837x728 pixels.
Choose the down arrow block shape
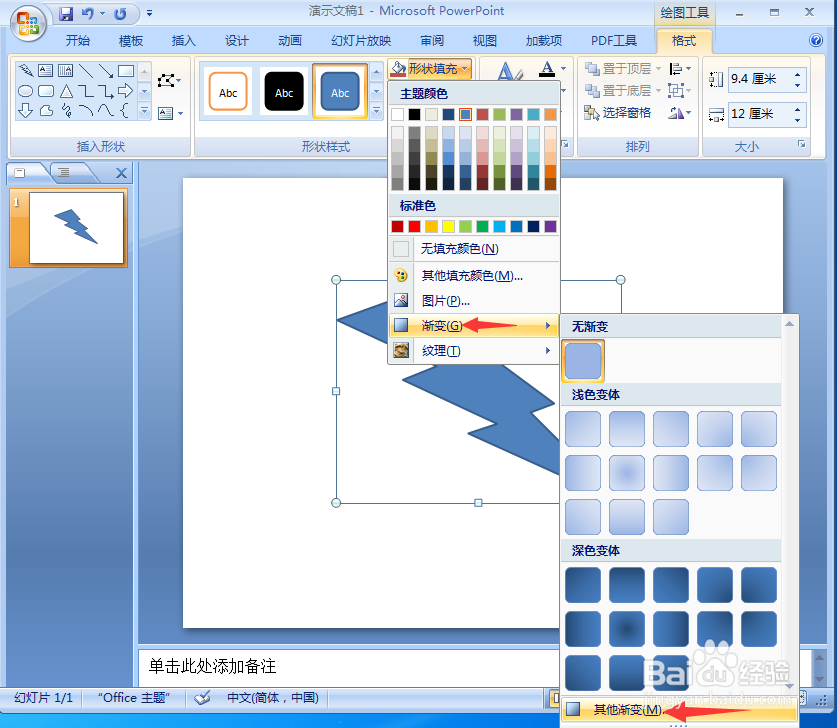click(26, 110)
